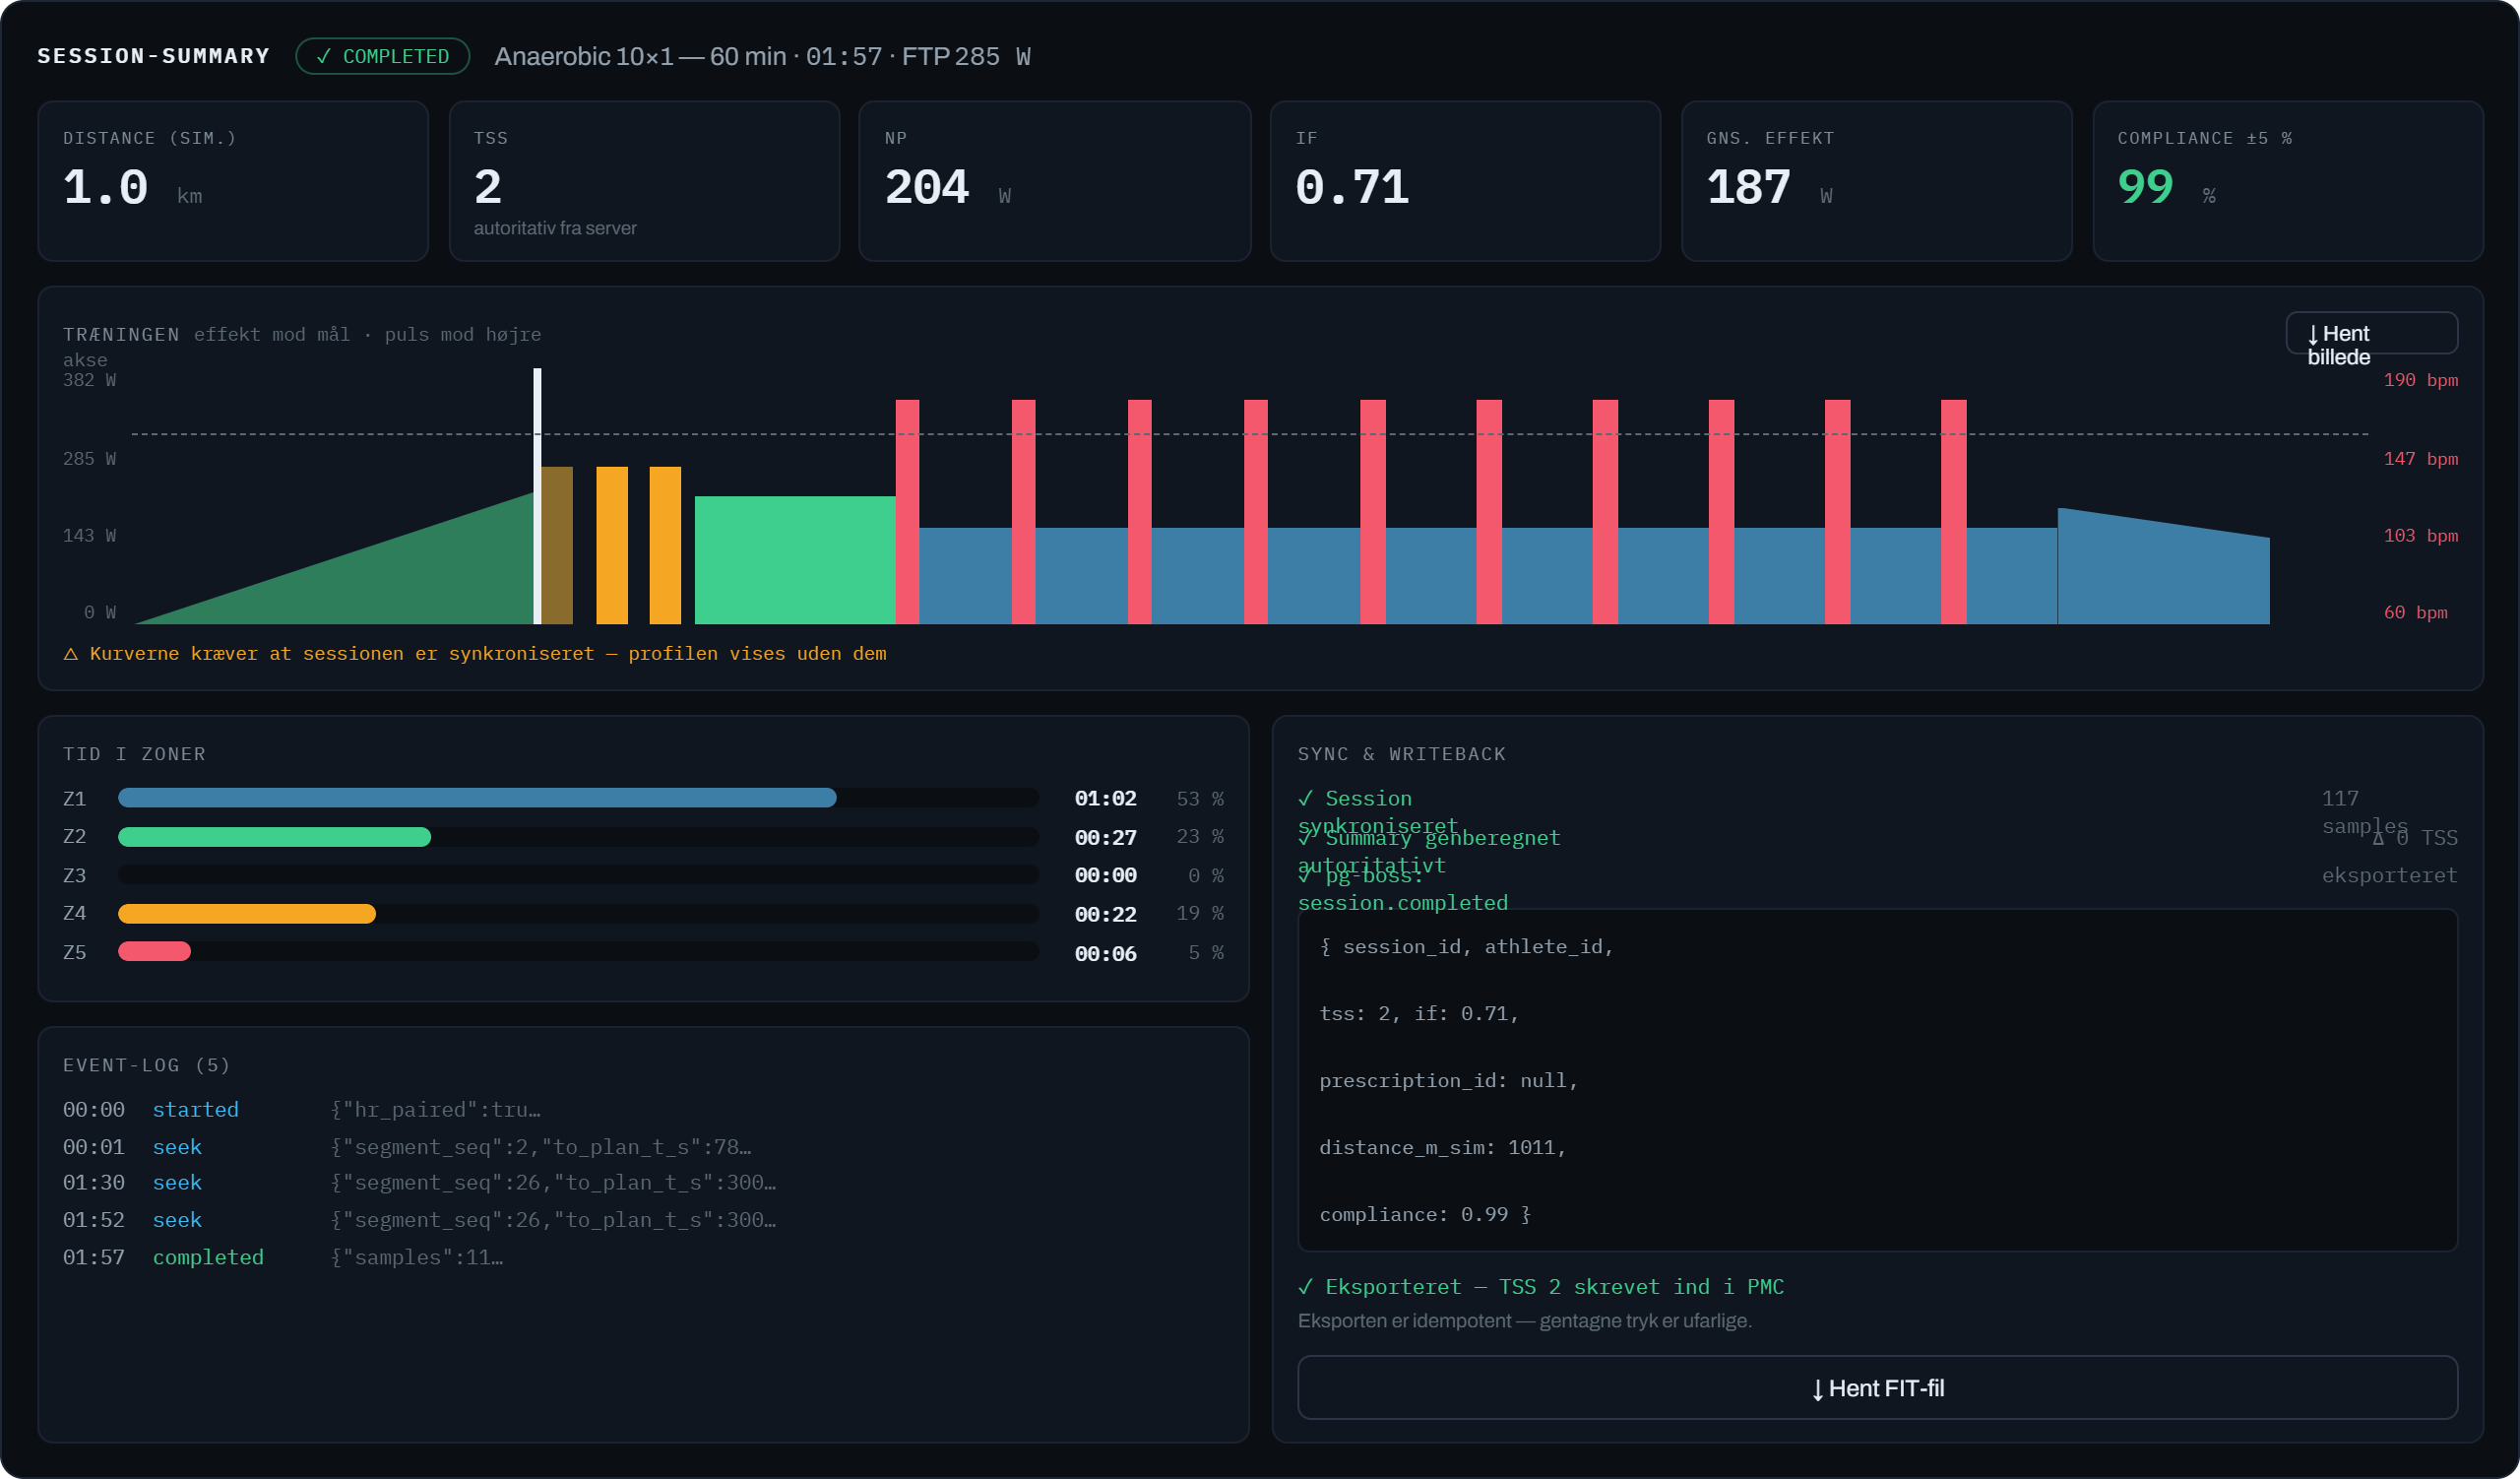
Task: Click the Hent billede download button
Action: 2371,333
